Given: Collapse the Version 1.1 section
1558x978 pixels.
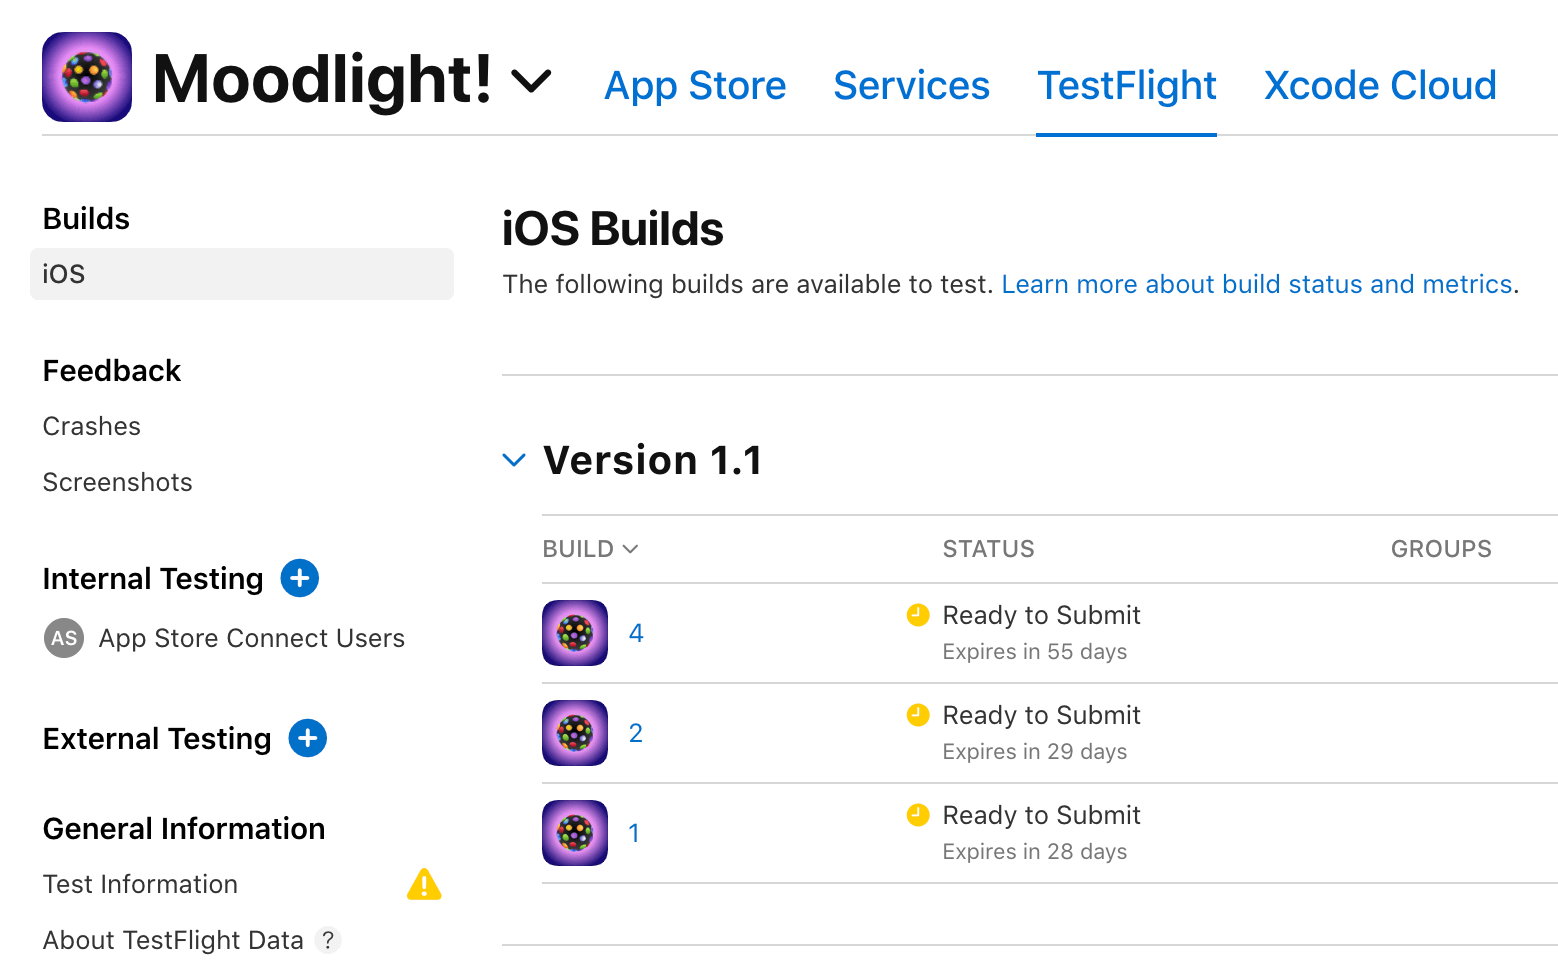Looking at the screenshot, I should coord(514,460).
